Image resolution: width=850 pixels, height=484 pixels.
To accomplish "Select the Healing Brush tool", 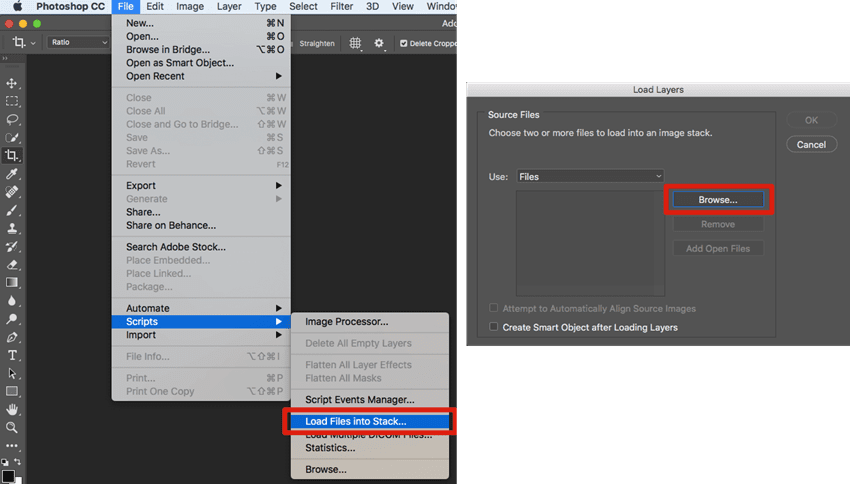I will [11, 192].
